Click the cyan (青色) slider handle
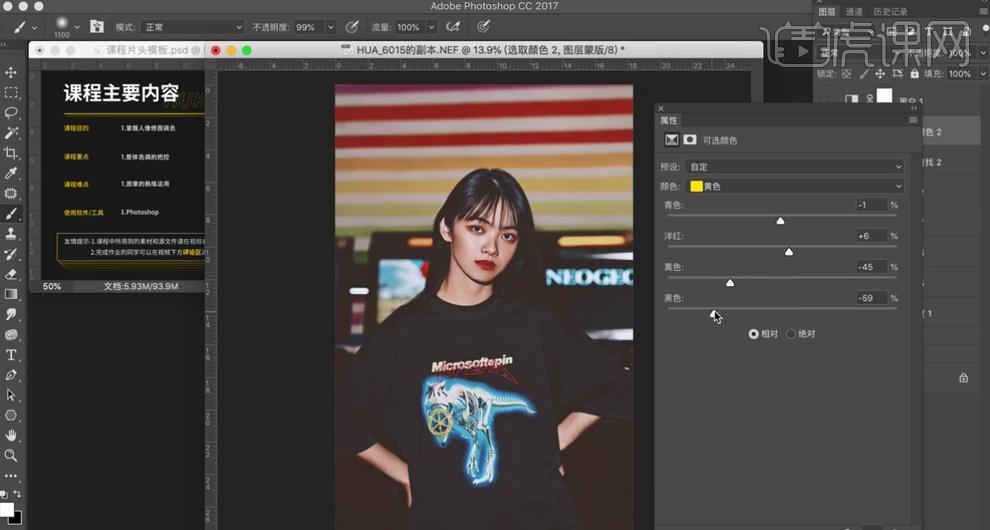 (780, 220)
